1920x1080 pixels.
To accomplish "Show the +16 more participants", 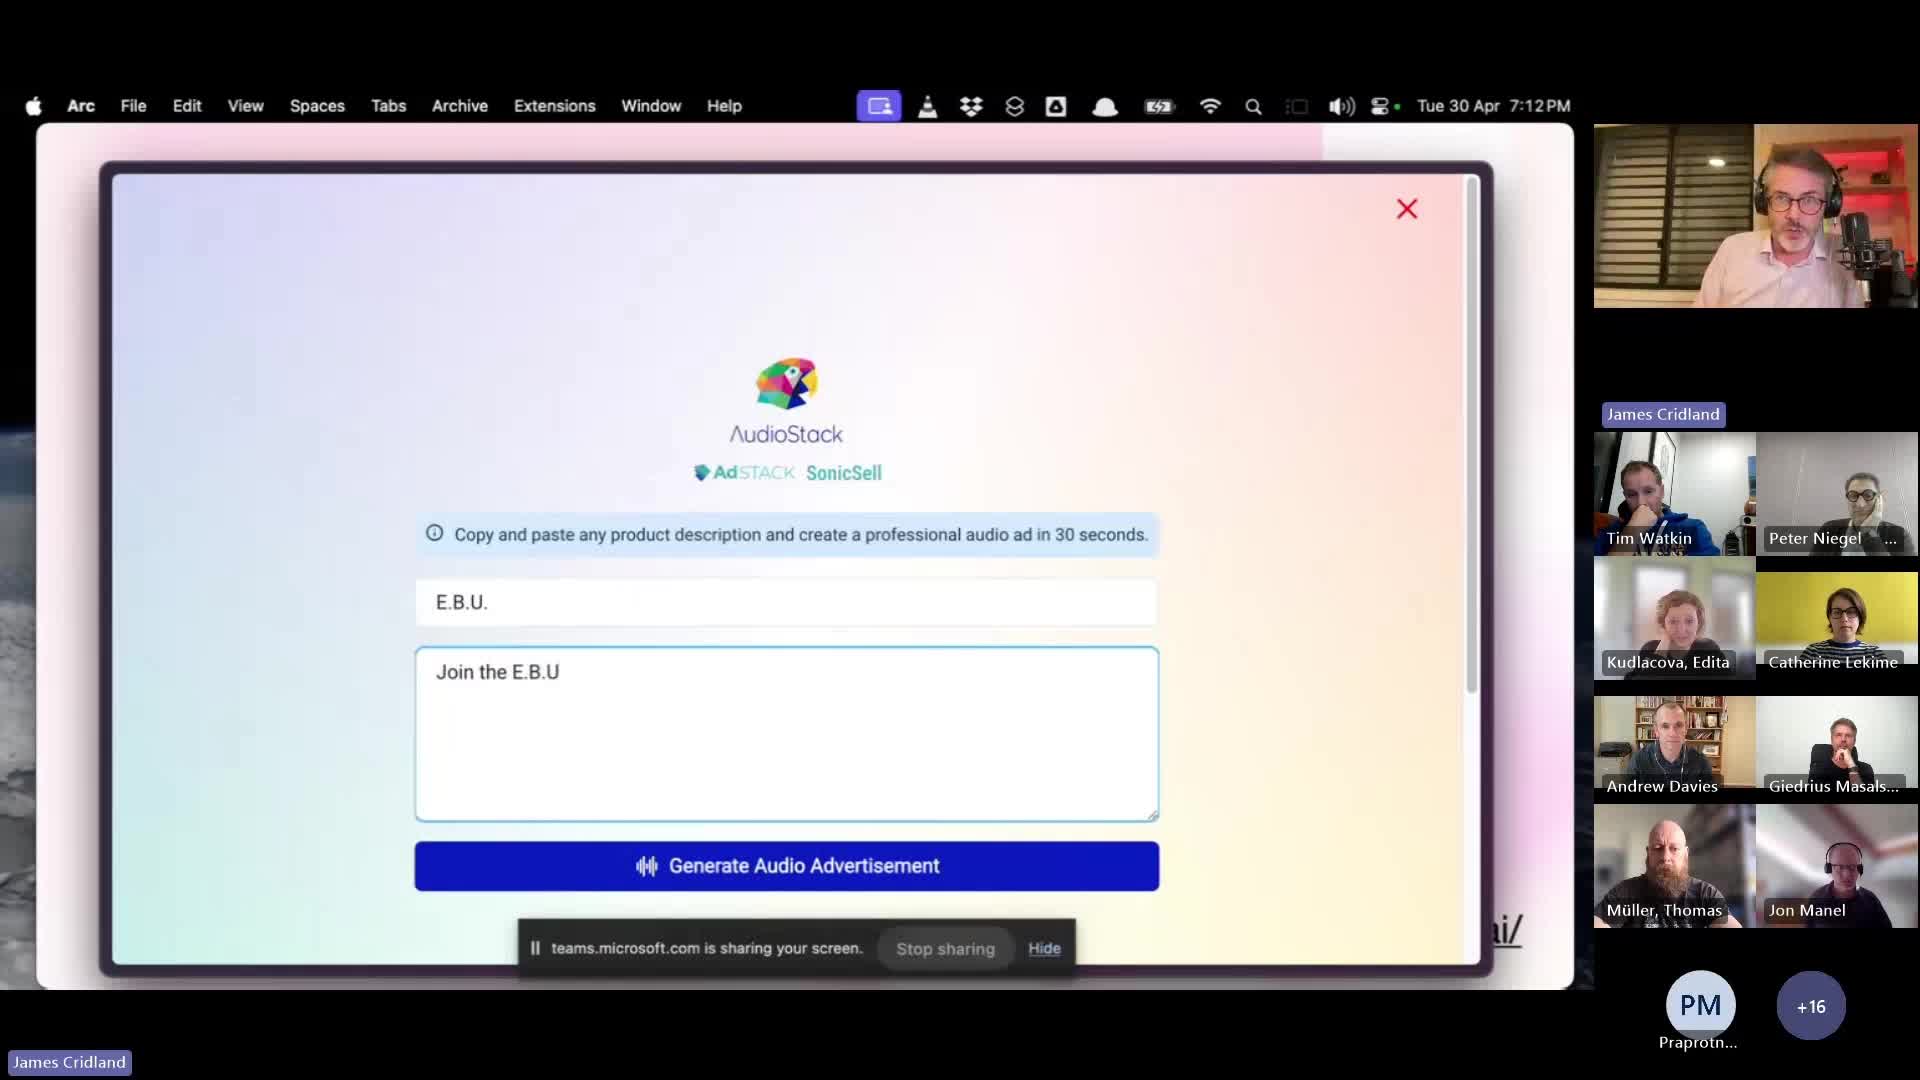I will [1811, 1006].
